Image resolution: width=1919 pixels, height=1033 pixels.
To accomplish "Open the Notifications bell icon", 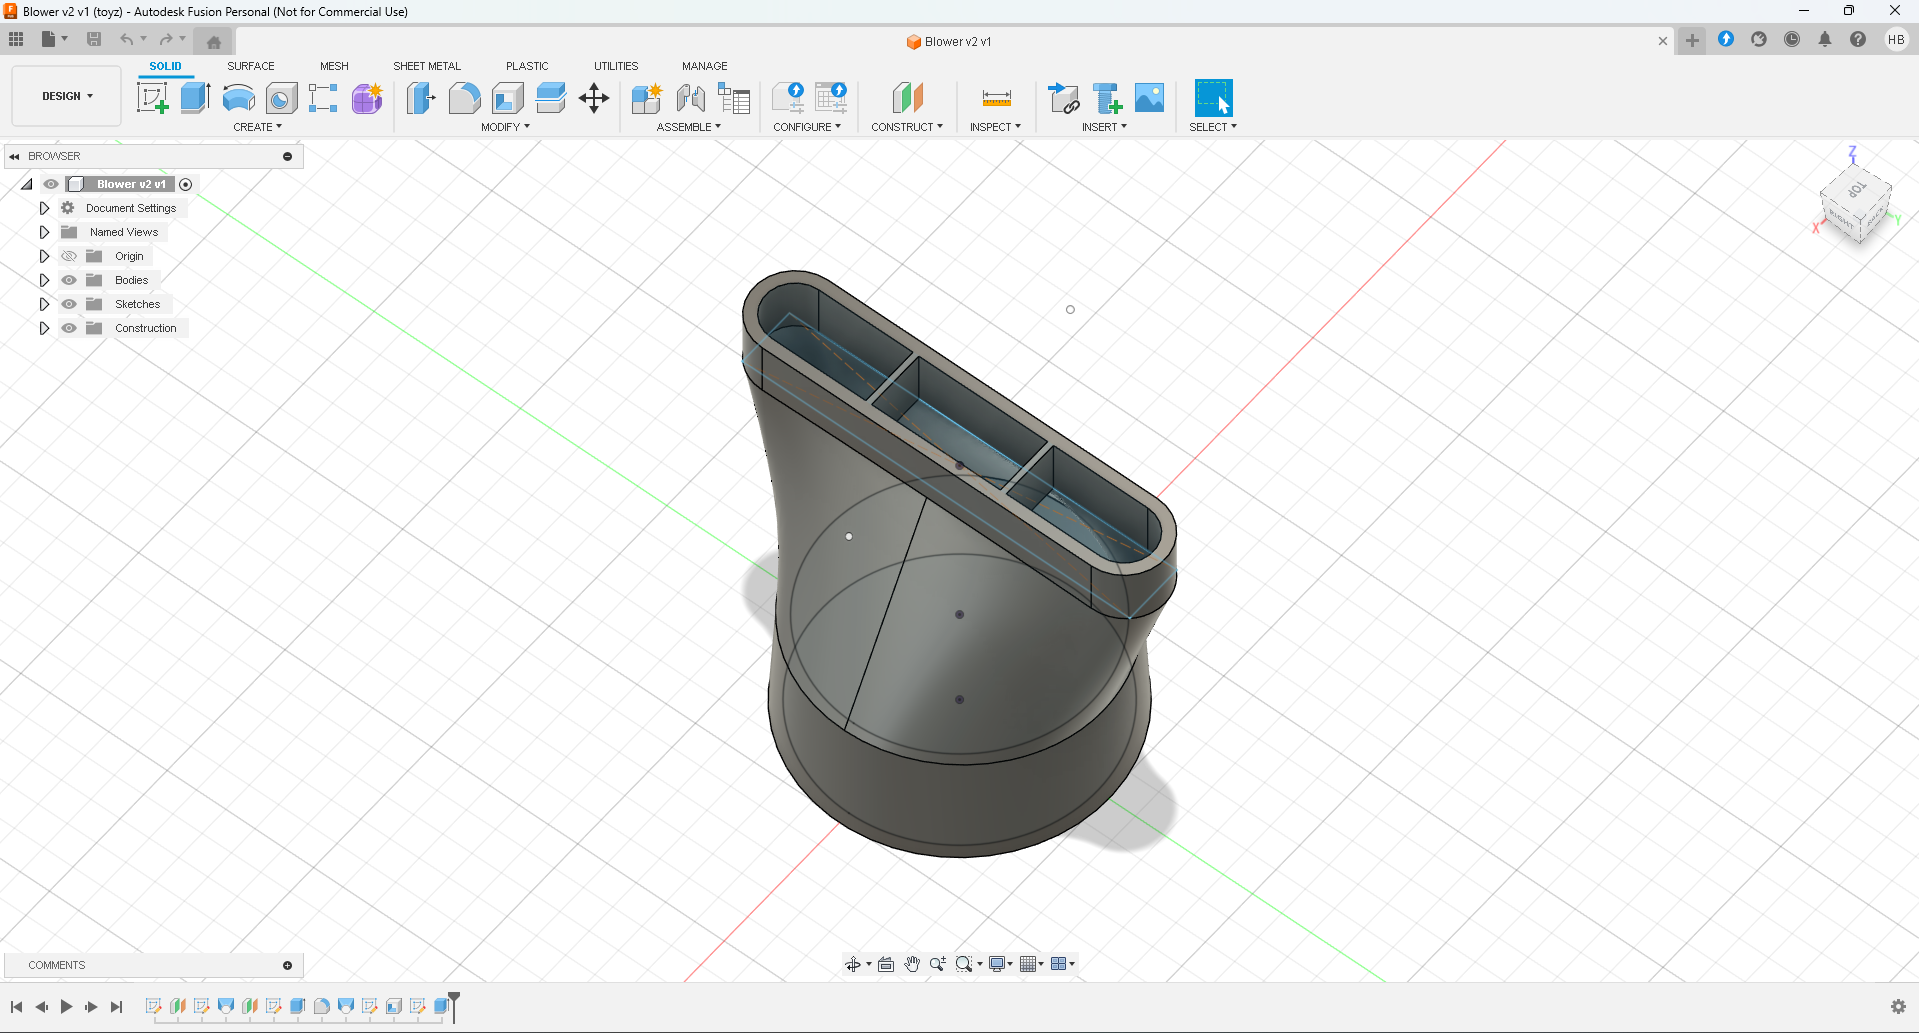I will pyautogui.click(x=1825, y=39).
